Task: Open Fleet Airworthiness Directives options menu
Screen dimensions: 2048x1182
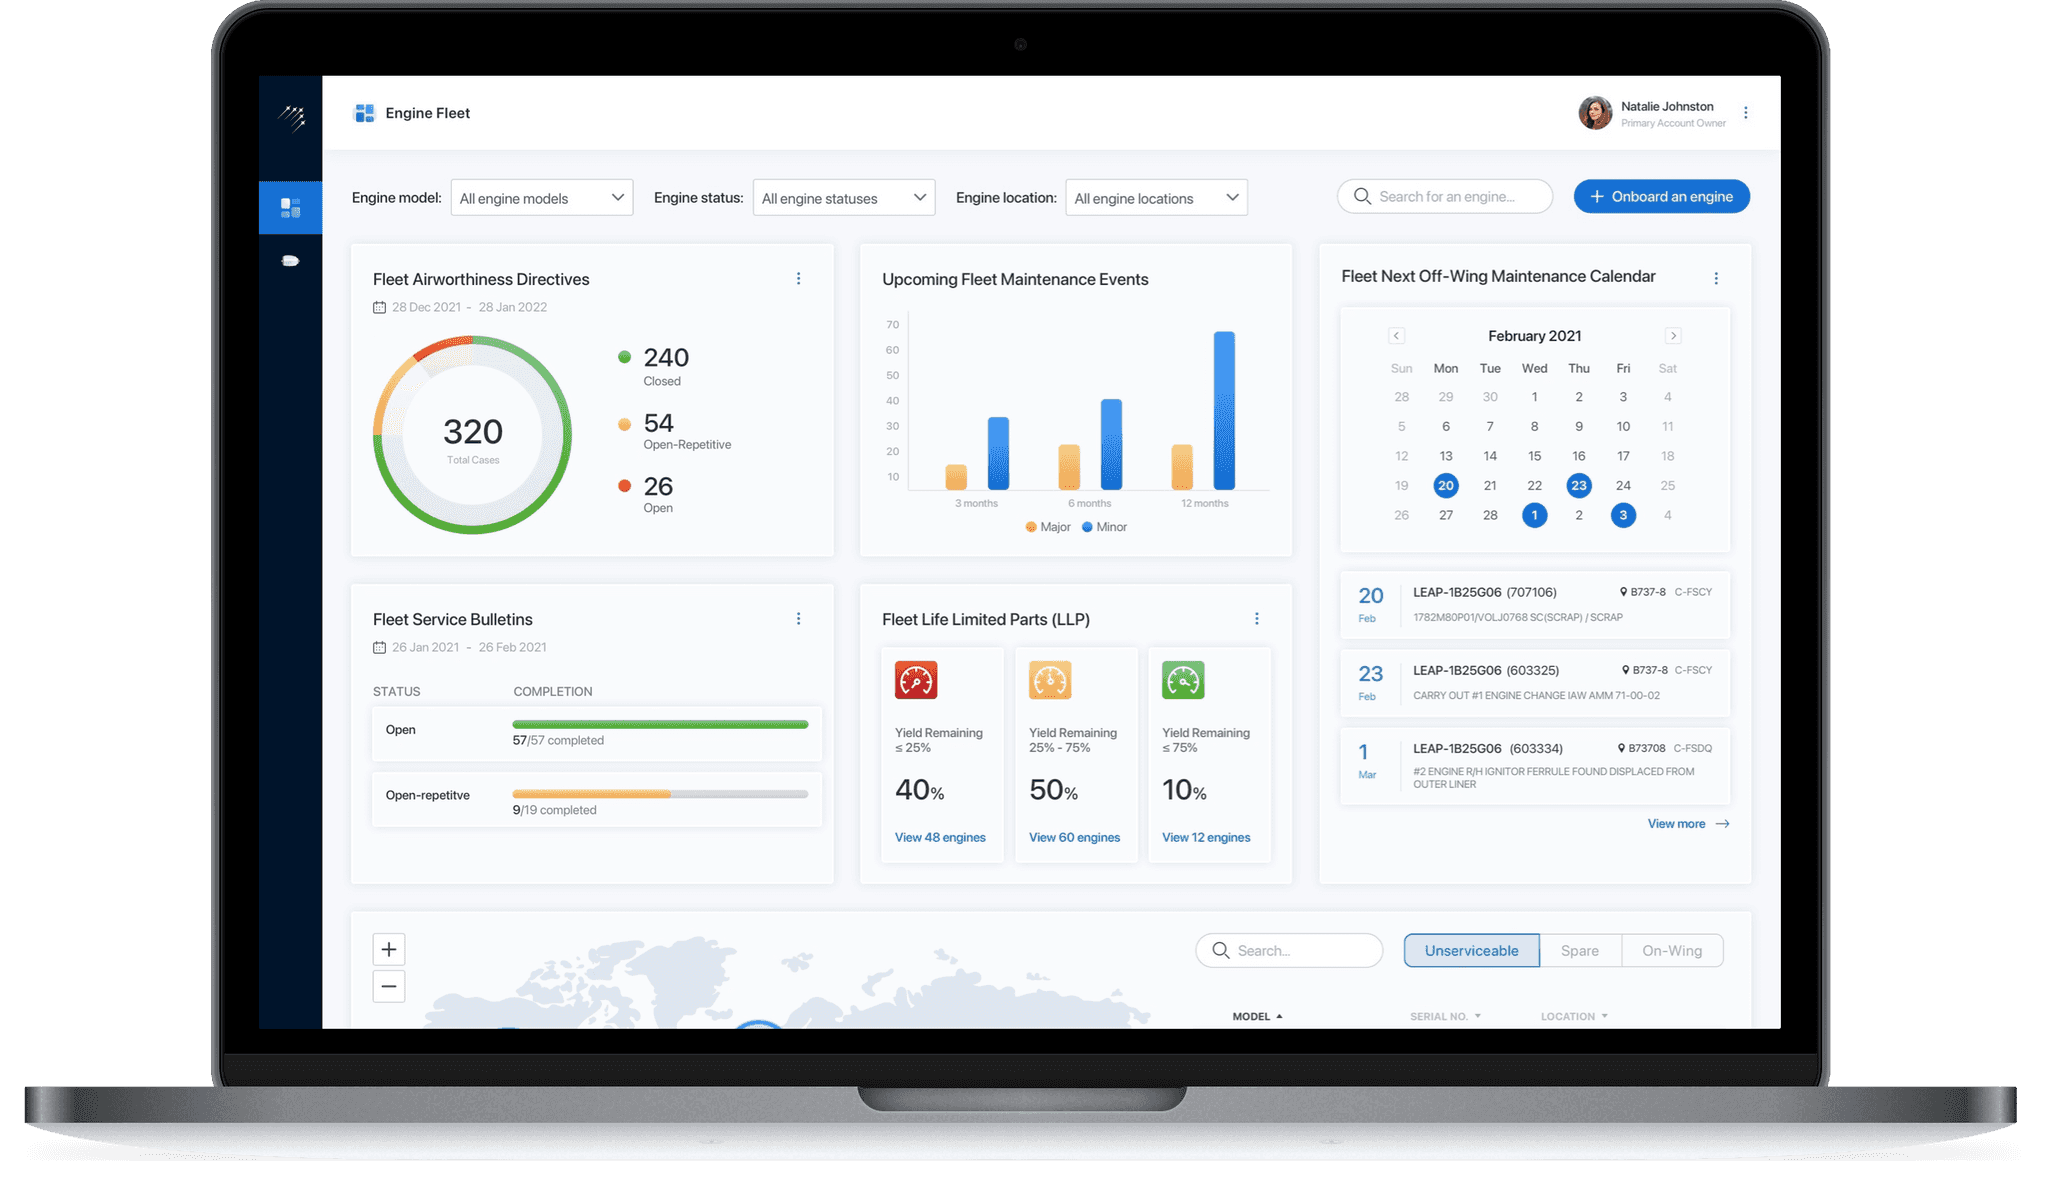Action: (x=798, y=279)
